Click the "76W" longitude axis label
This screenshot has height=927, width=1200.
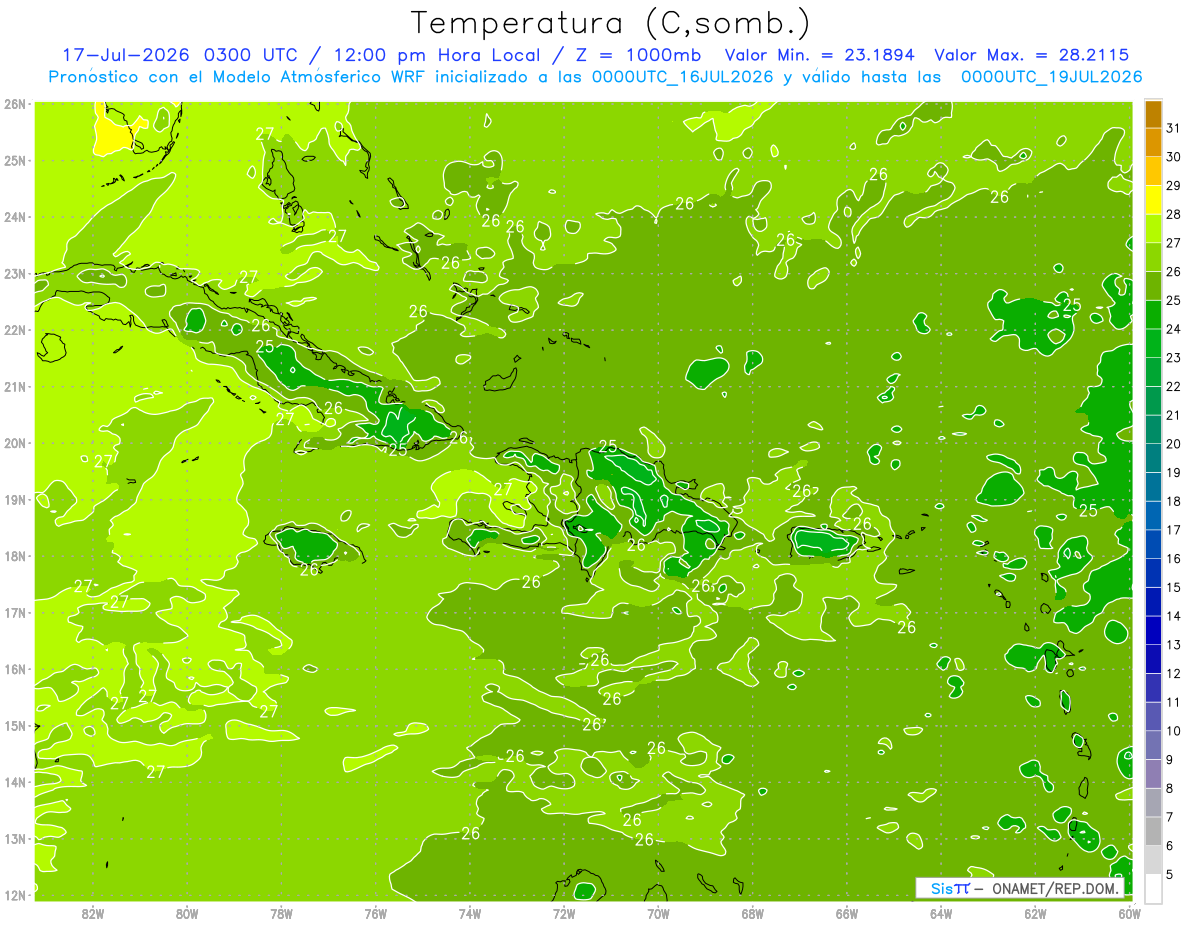[x=376, y=913]
